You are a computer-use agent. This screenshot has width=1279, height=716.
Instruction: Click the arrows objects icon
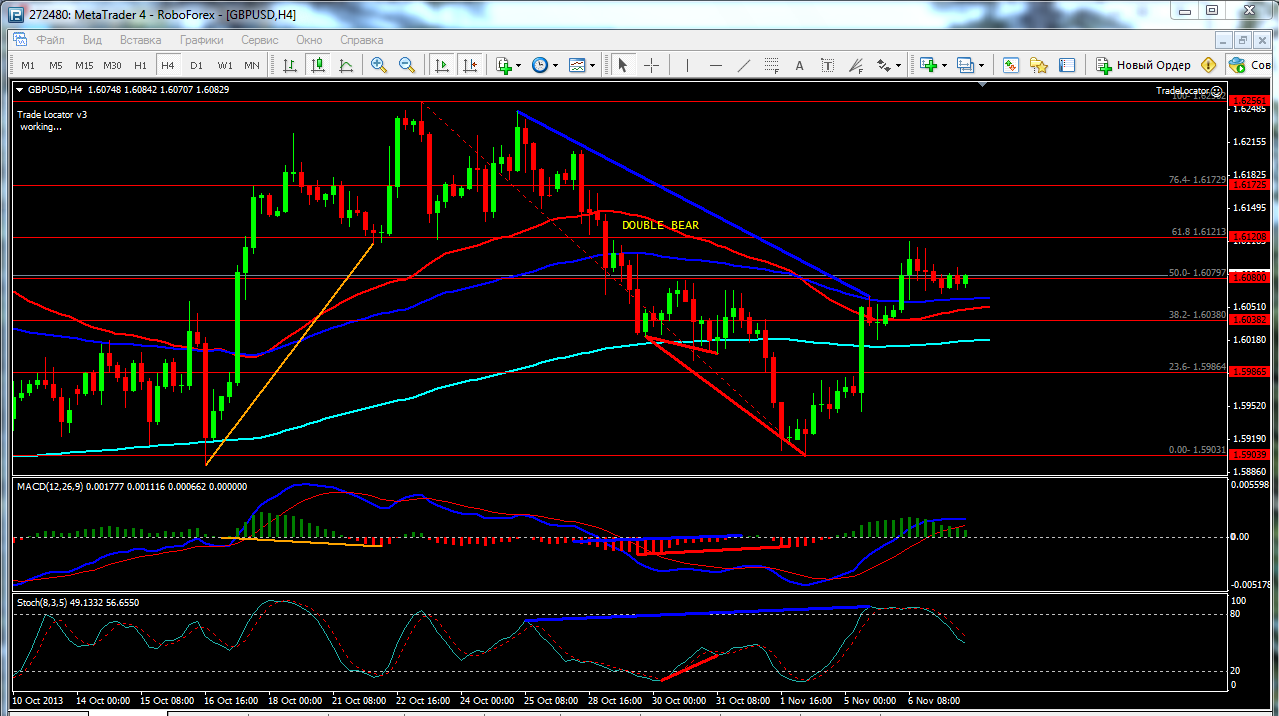click(883, 65)
